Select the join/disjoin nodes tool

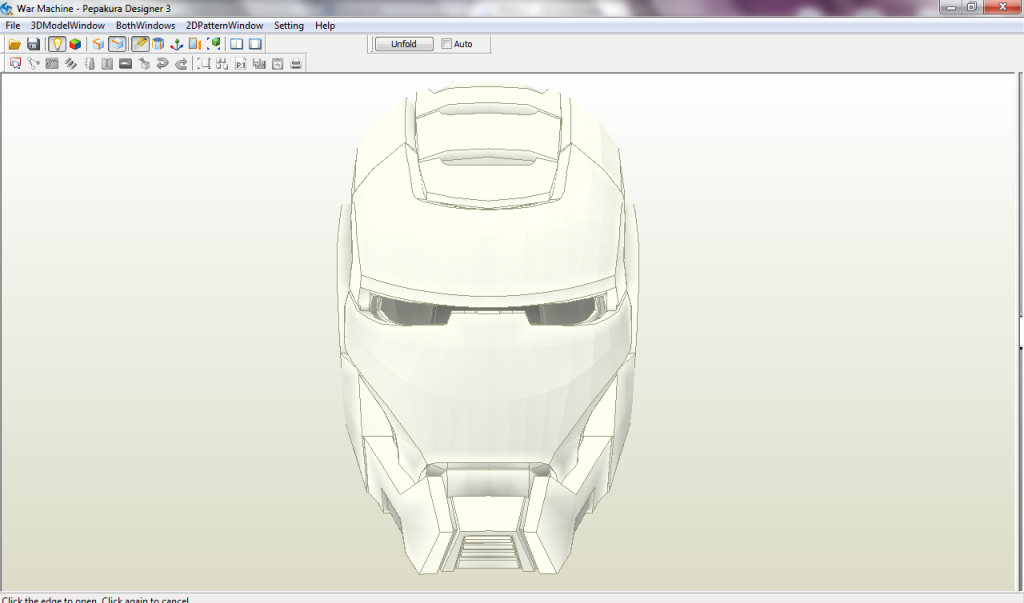tap(33, 64)
